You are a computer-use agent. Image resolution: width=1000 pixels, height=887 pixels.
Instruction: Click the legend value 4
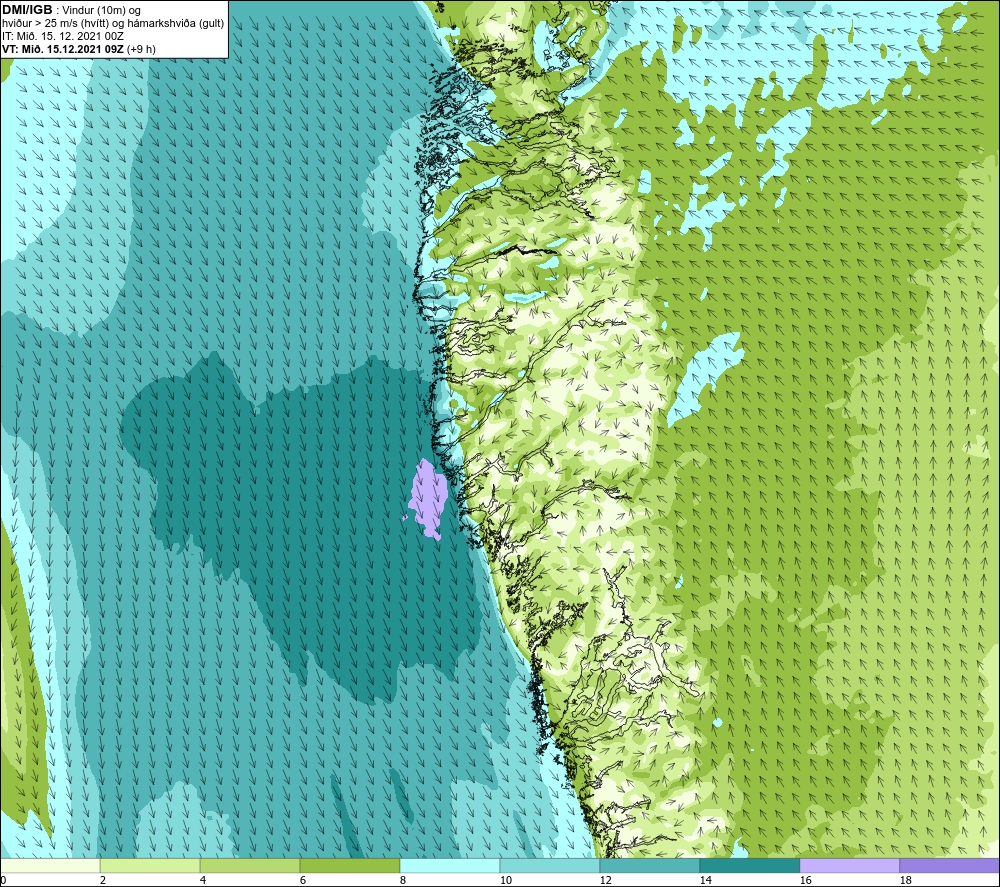click(203, 880)
